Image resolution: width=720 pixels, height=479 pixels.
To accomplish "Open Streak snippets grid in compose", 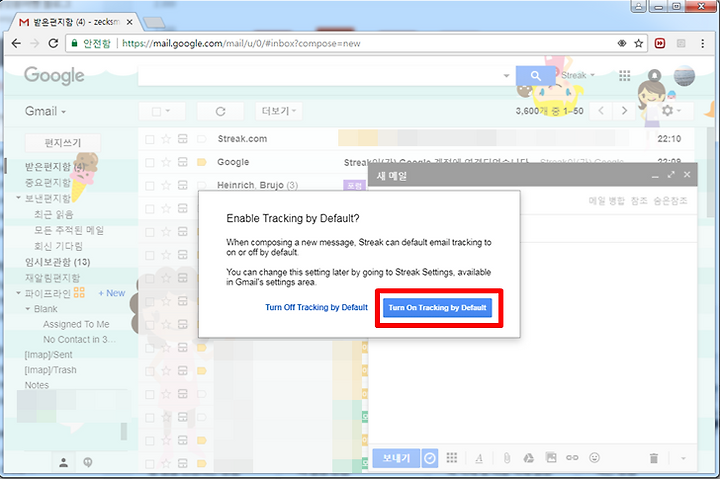I will (x=452, y=457).
